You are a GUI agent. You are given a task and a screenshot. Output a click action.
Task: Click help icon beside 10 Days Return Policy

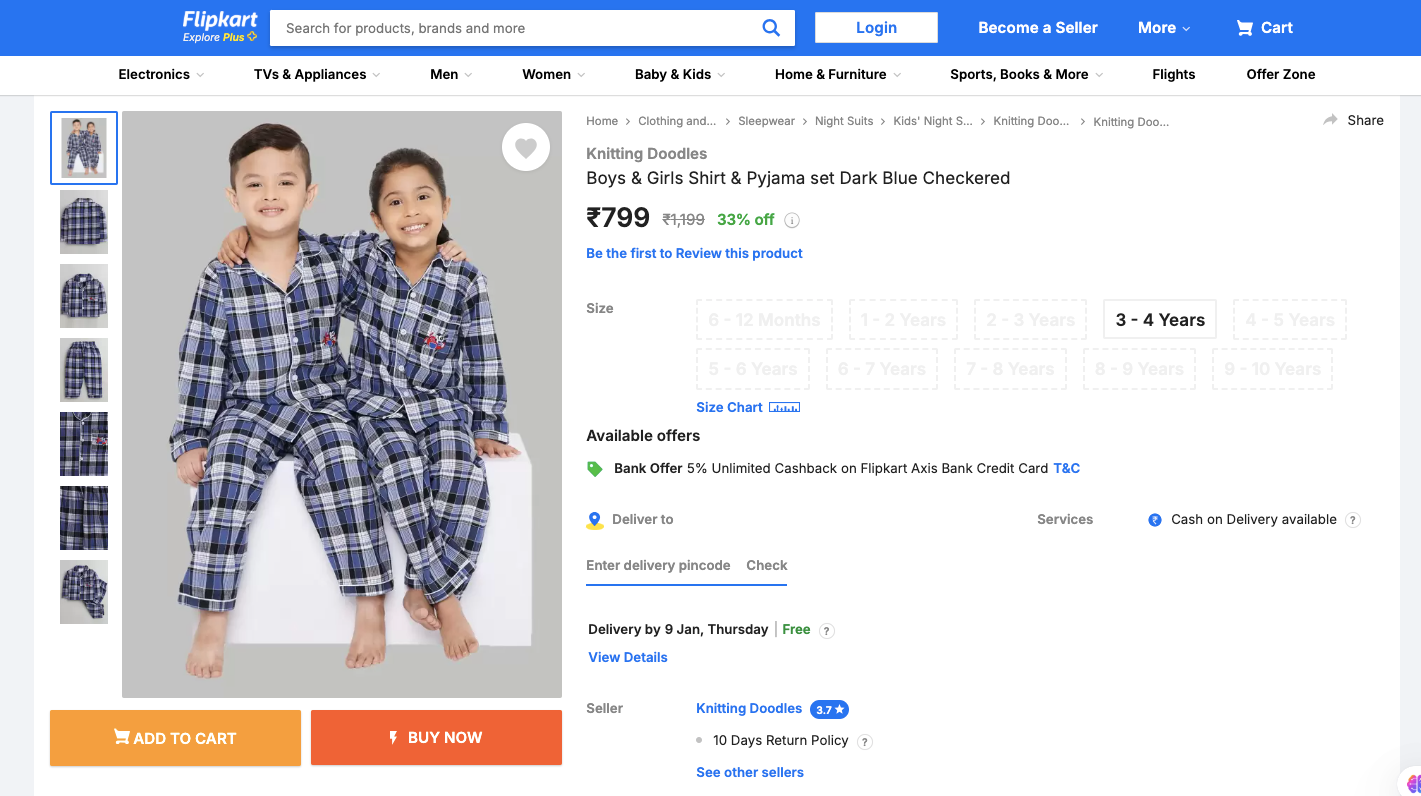(865, 741)
